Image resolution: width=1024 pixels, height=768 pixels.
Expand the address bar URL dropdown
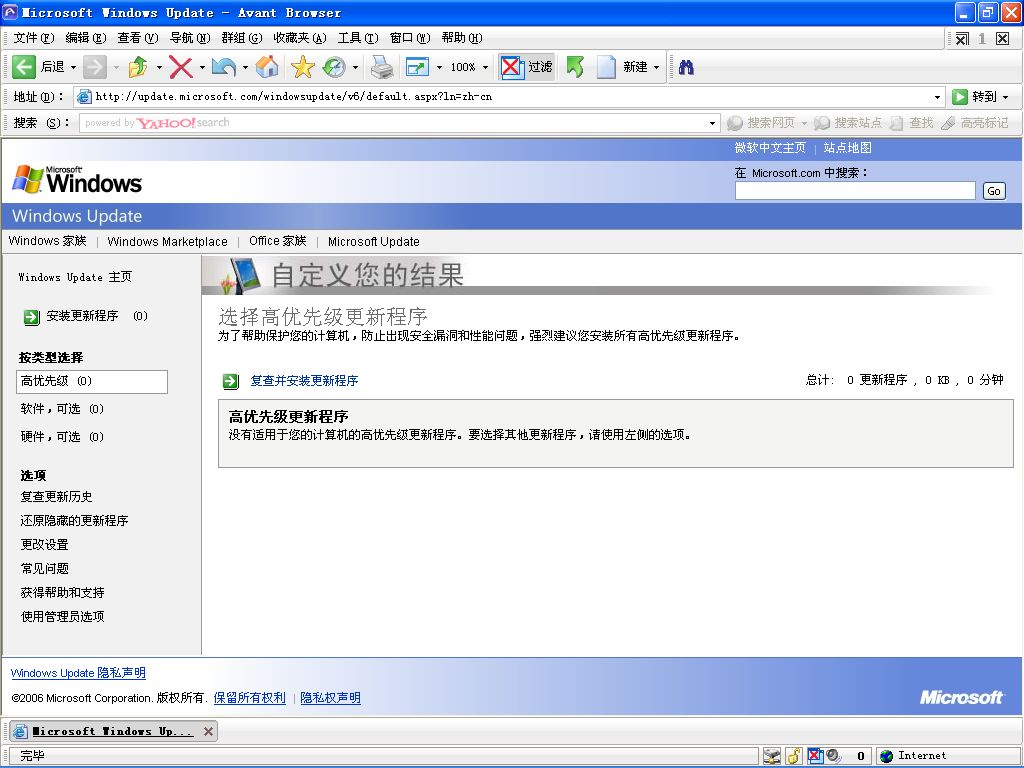pyautogui.click(x=938, y=97)
